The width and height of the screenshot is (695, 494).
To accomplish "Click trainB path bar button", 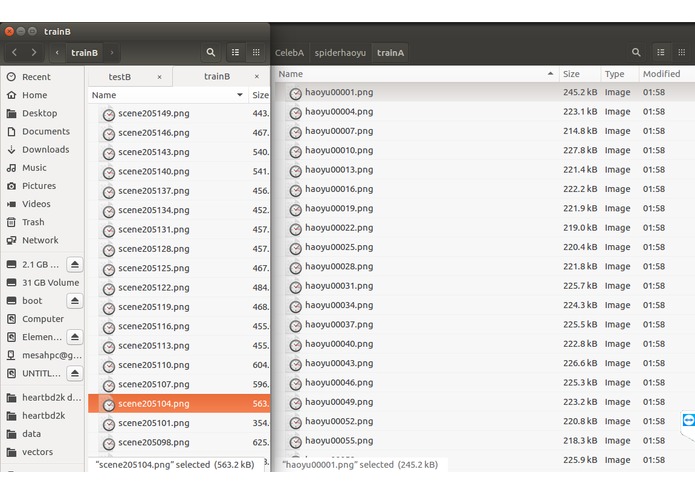I will (84, 52).
